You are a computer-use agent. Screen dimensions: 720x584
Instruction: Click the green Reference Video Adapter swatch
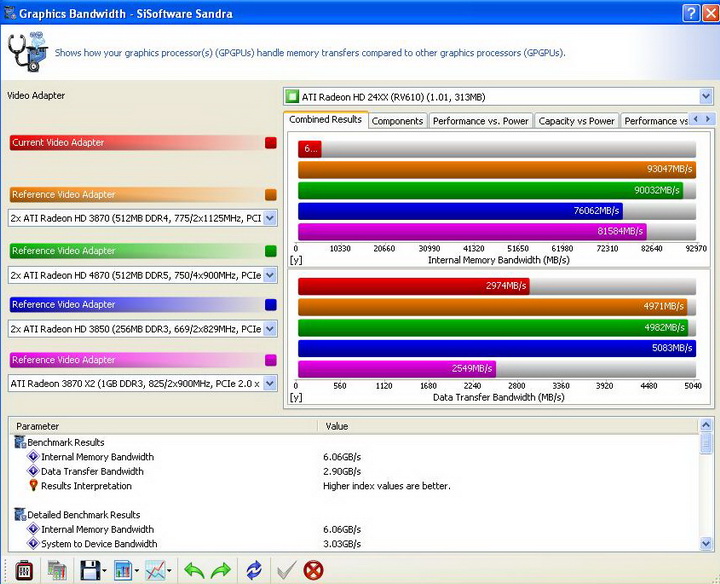[x=270, y=251]
